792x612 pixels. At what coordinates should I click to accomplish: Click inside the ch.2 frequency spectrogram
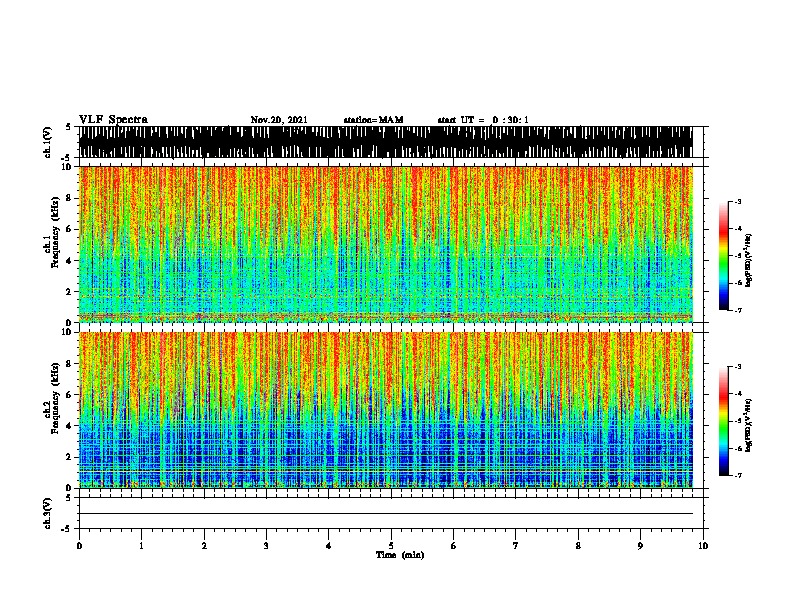tap(386, 410)
